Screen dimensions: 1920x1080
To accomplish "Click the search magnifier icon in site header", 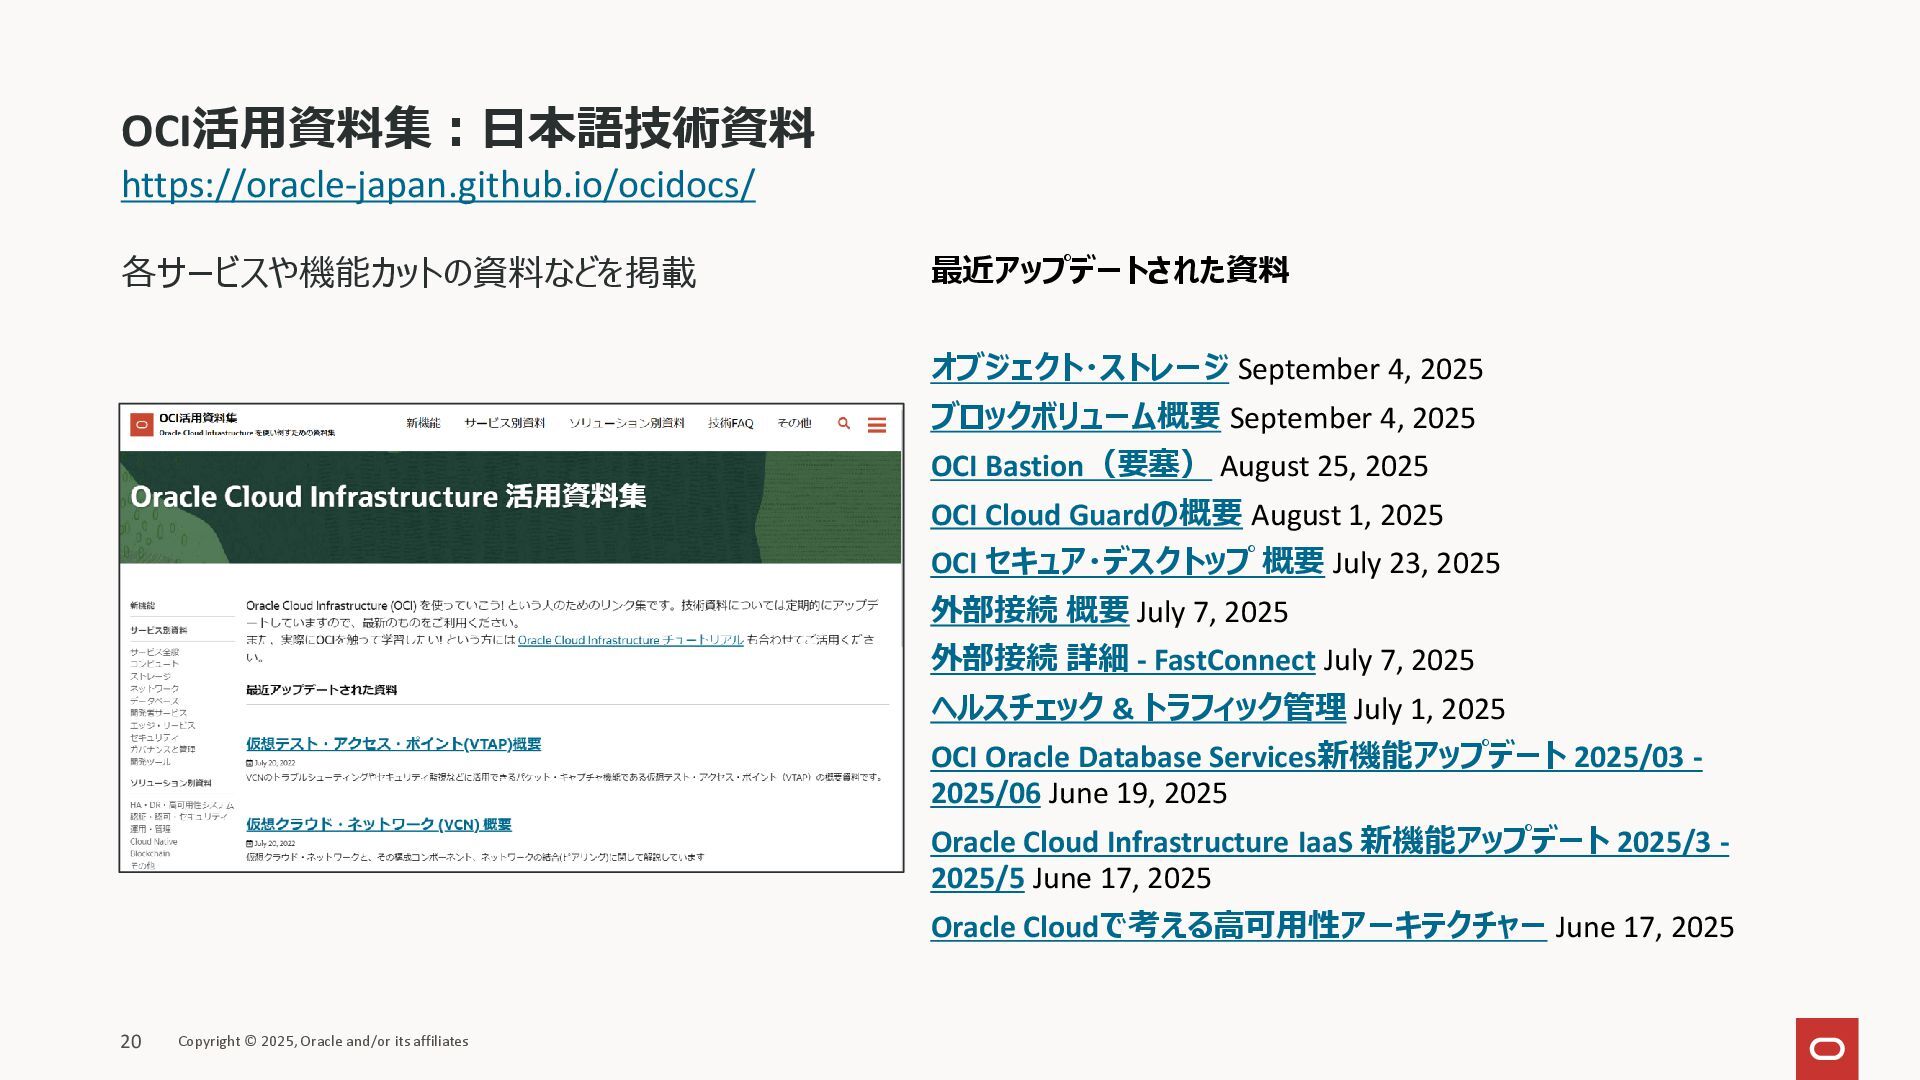I will coord(844,424).
